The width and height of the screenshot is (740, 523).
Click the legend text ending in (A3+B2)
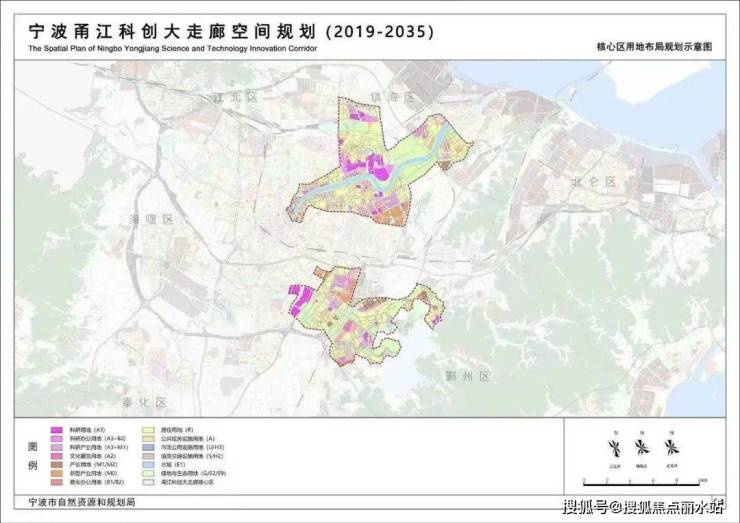coord(96,439)
